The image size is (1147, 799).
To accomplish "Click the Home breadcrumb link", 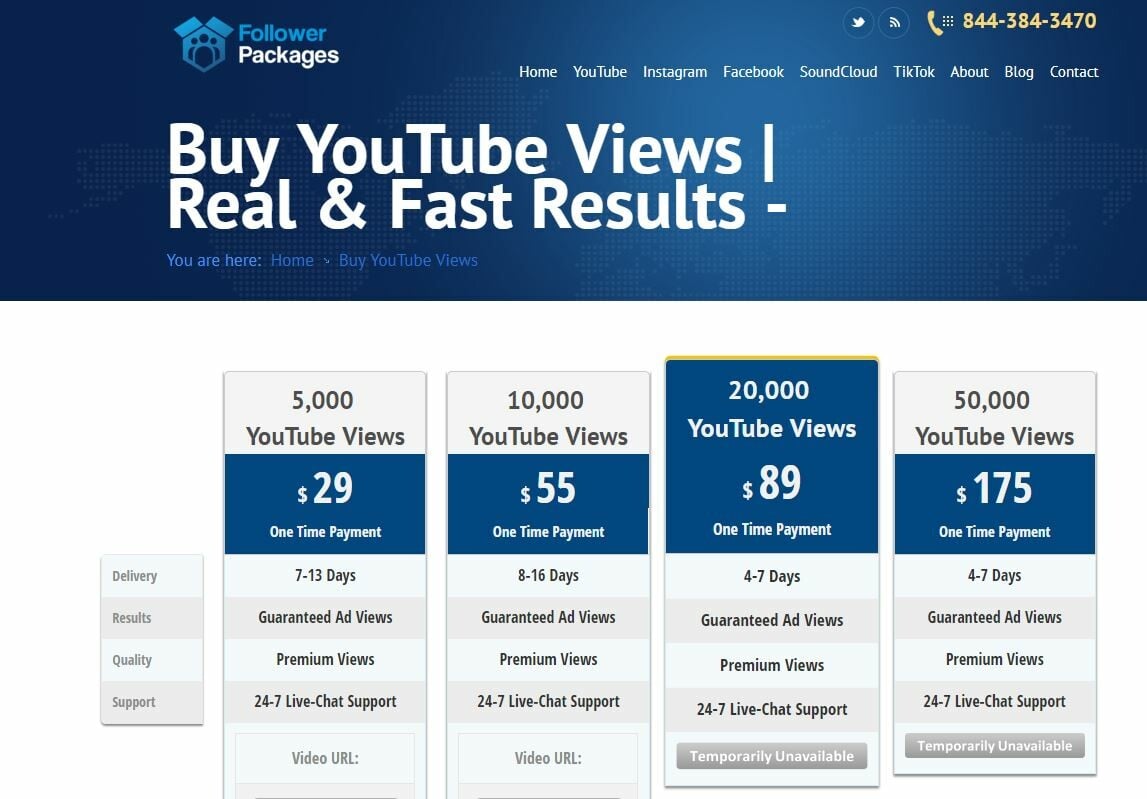I will pos(292,260).
